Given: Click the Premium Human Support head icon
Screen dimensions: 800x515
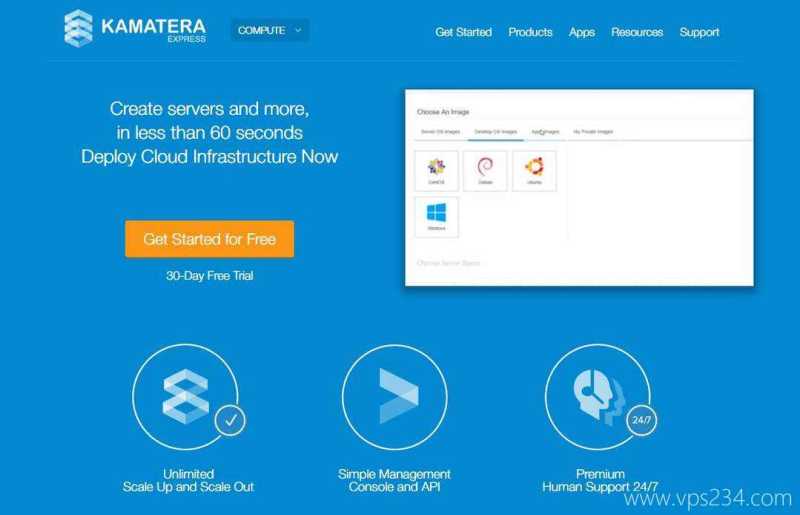Looking at the screenshot, I should 596,395.
